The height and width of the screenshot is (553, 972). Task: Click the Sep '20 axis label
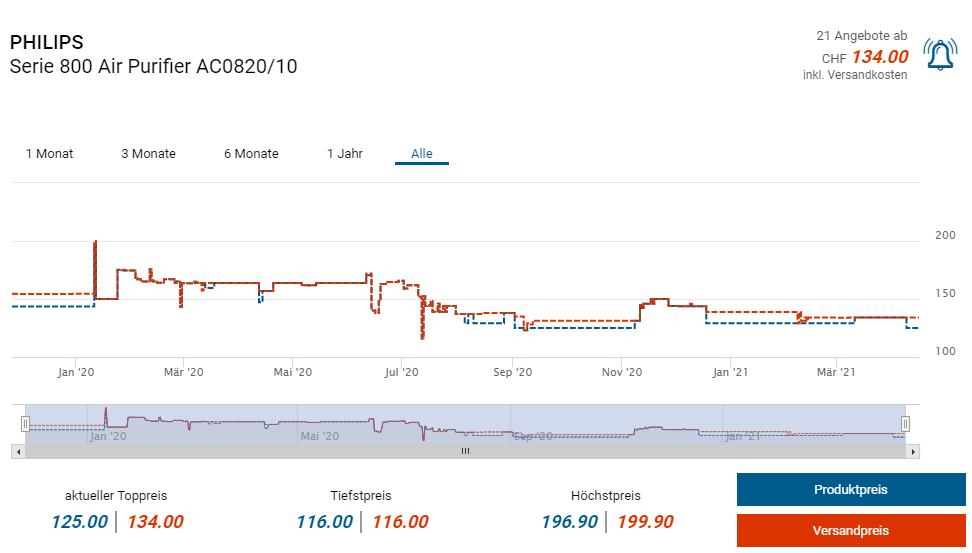tap(513, 372)
